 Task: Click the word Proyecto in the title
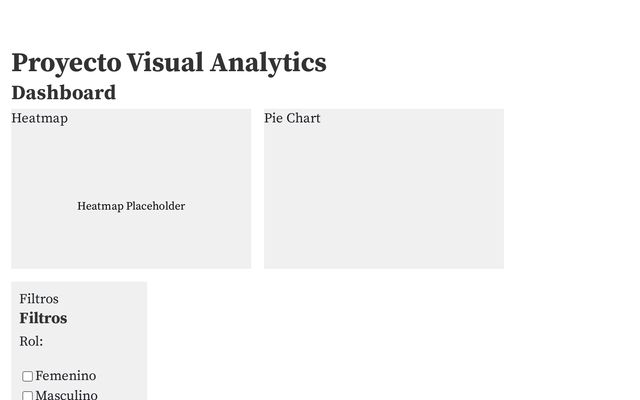click(x=66, y=63)
